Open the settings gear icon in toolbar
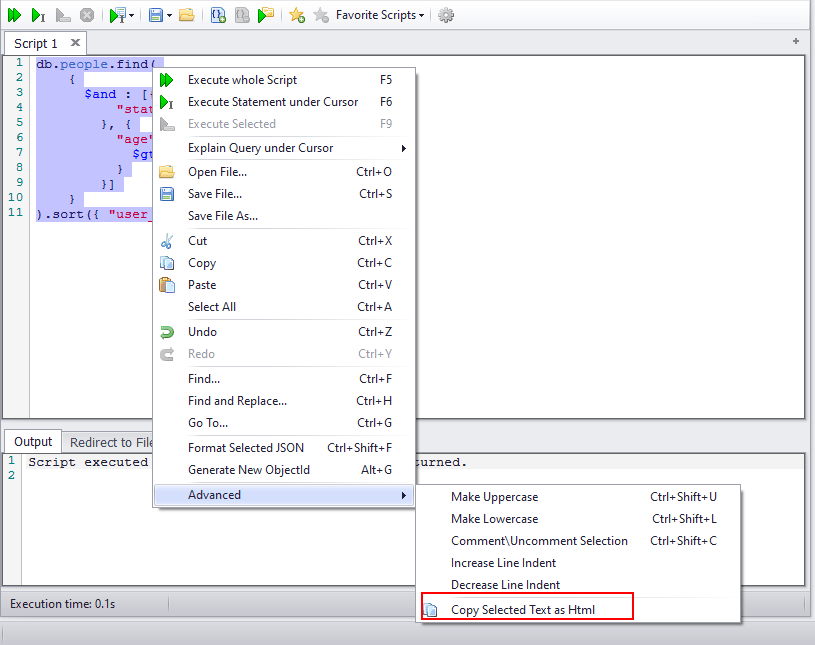 point(446,15)
